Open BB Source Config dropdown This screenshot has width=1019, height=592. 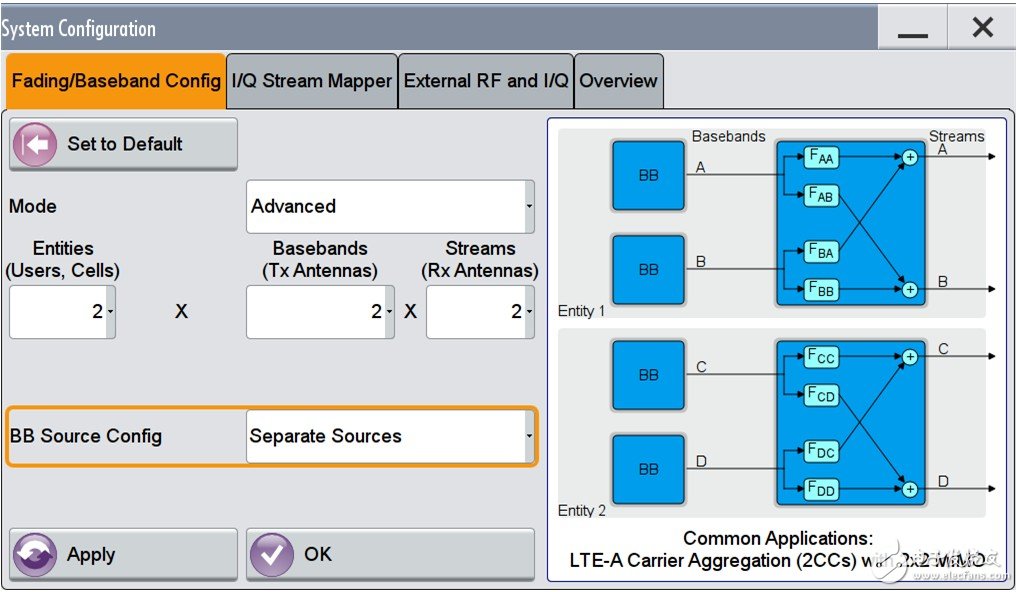390,437
